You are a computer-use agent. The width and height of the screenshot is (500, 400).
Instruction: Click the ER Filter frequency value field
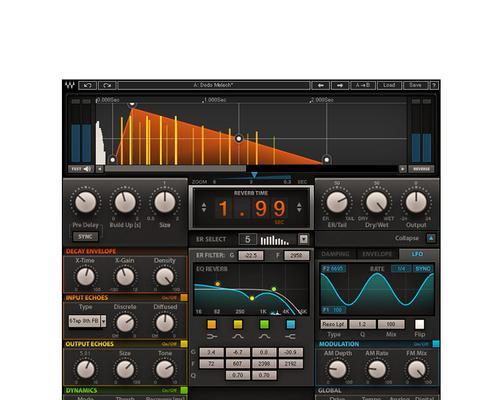coord(296,255)
